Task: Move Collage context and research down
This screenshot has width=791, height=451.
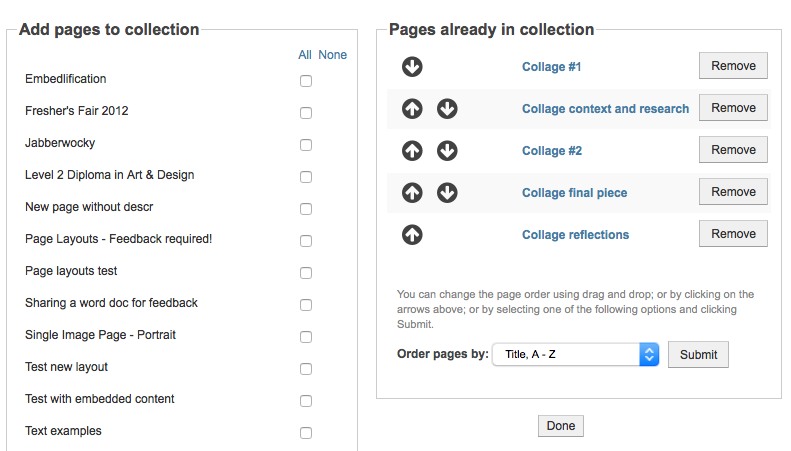Action: tap(447, 109)
